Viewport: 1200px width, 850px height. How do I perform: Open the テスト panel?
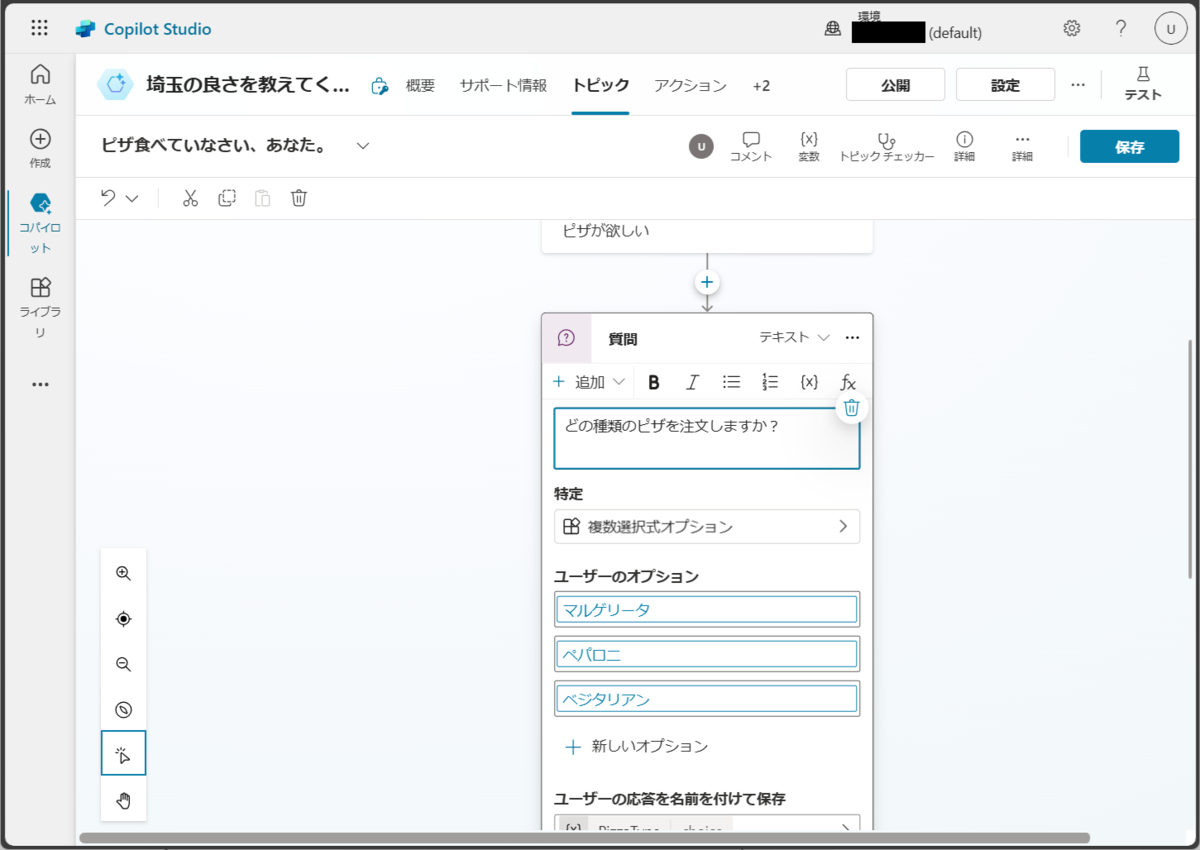click(x=1143, y=84)
